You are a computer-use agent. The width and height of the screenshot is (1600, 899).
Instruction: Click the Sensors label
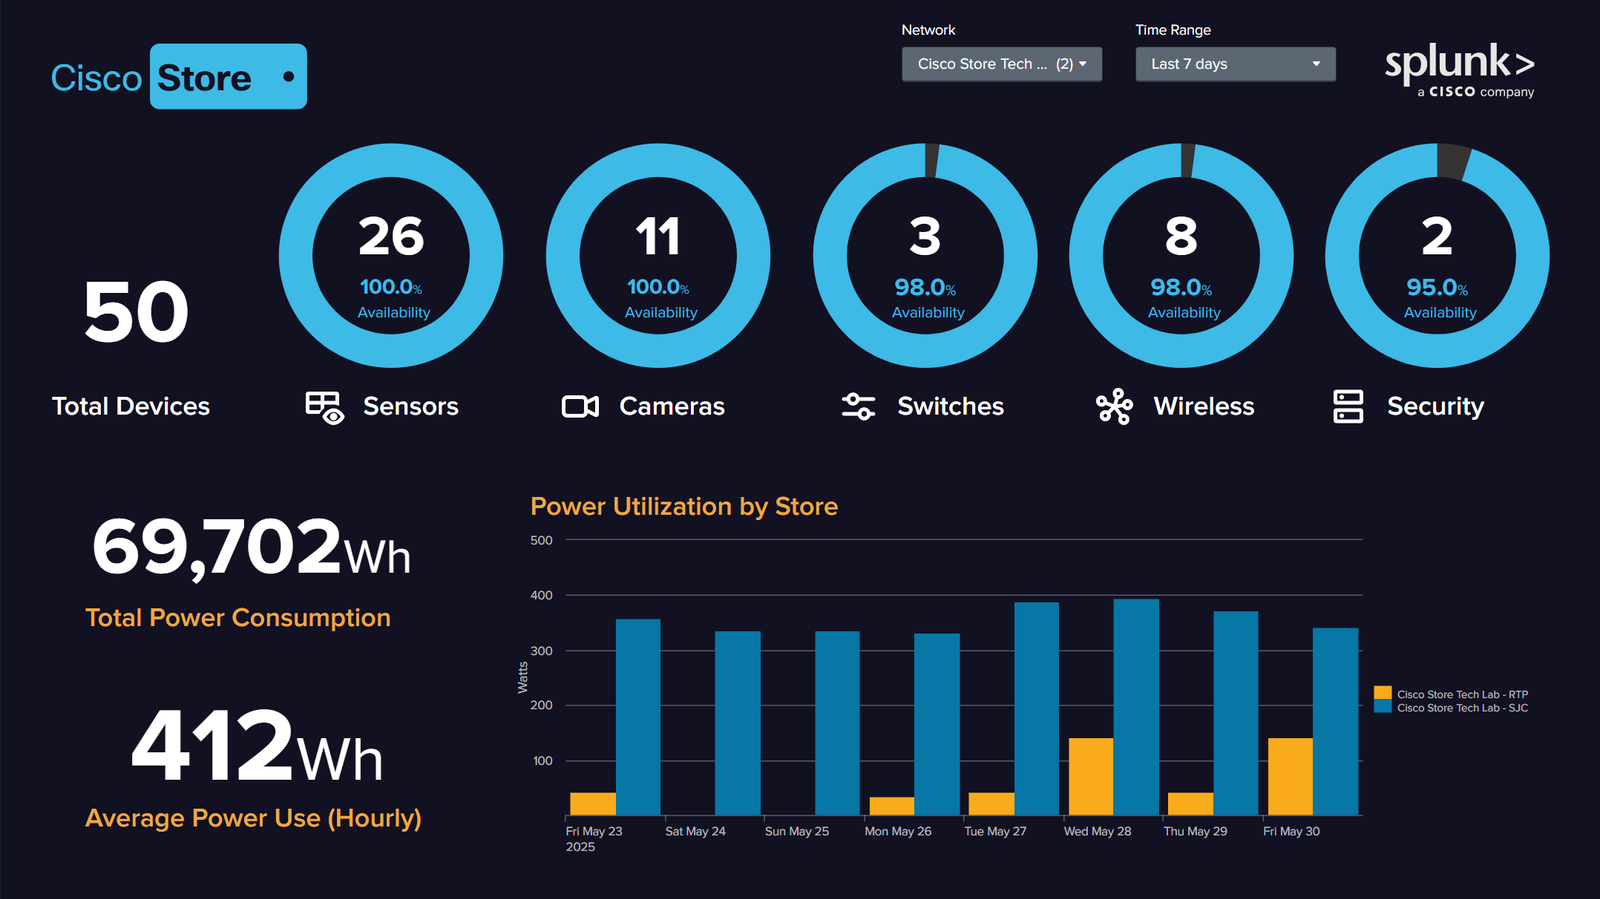click(411, 406)
